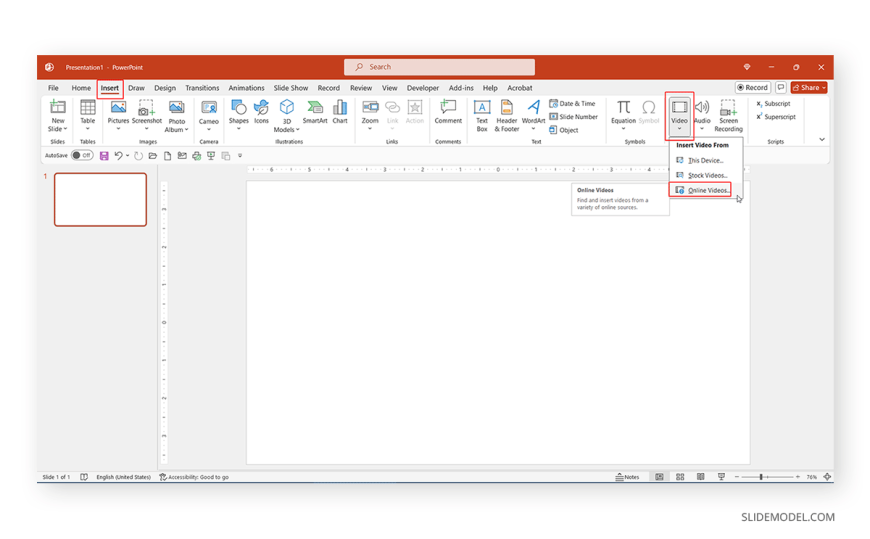Click the Save icon in quick access toolbar
870x539 pixels.
pyautogui.click(x=104, y=156)
